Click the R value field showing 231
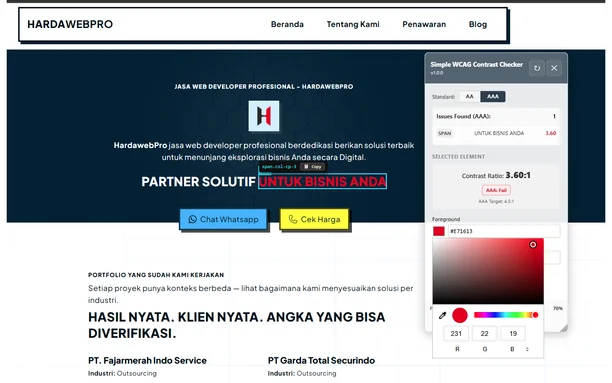This screenshot has width=612, height=383. click(456, 333)
